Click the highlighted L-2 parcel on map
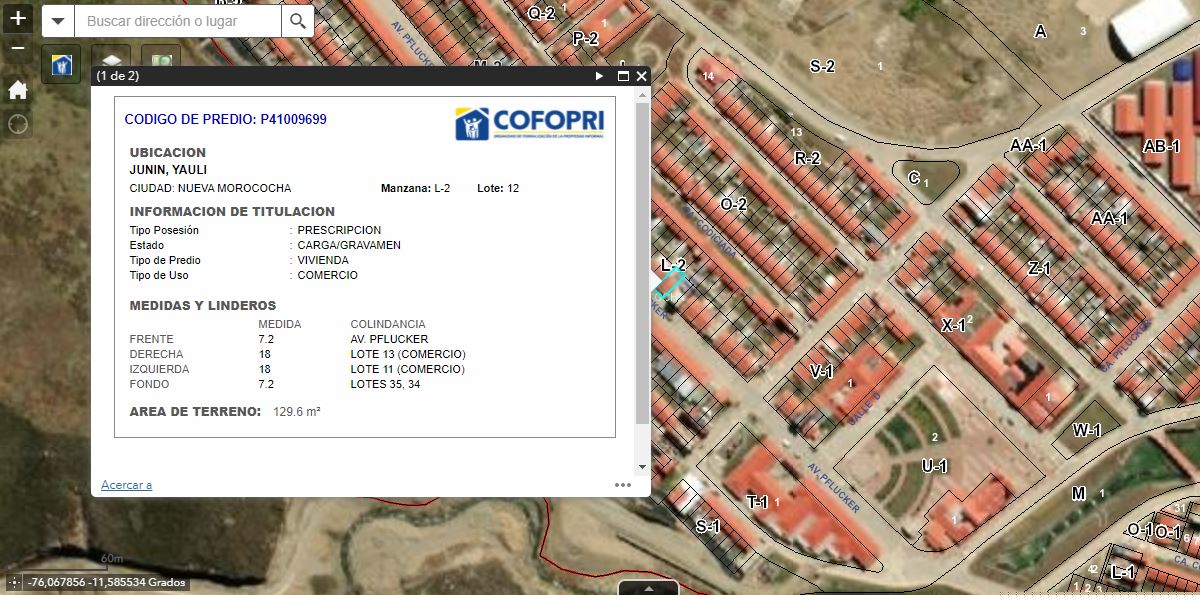1200x595 pixels. 669,283
